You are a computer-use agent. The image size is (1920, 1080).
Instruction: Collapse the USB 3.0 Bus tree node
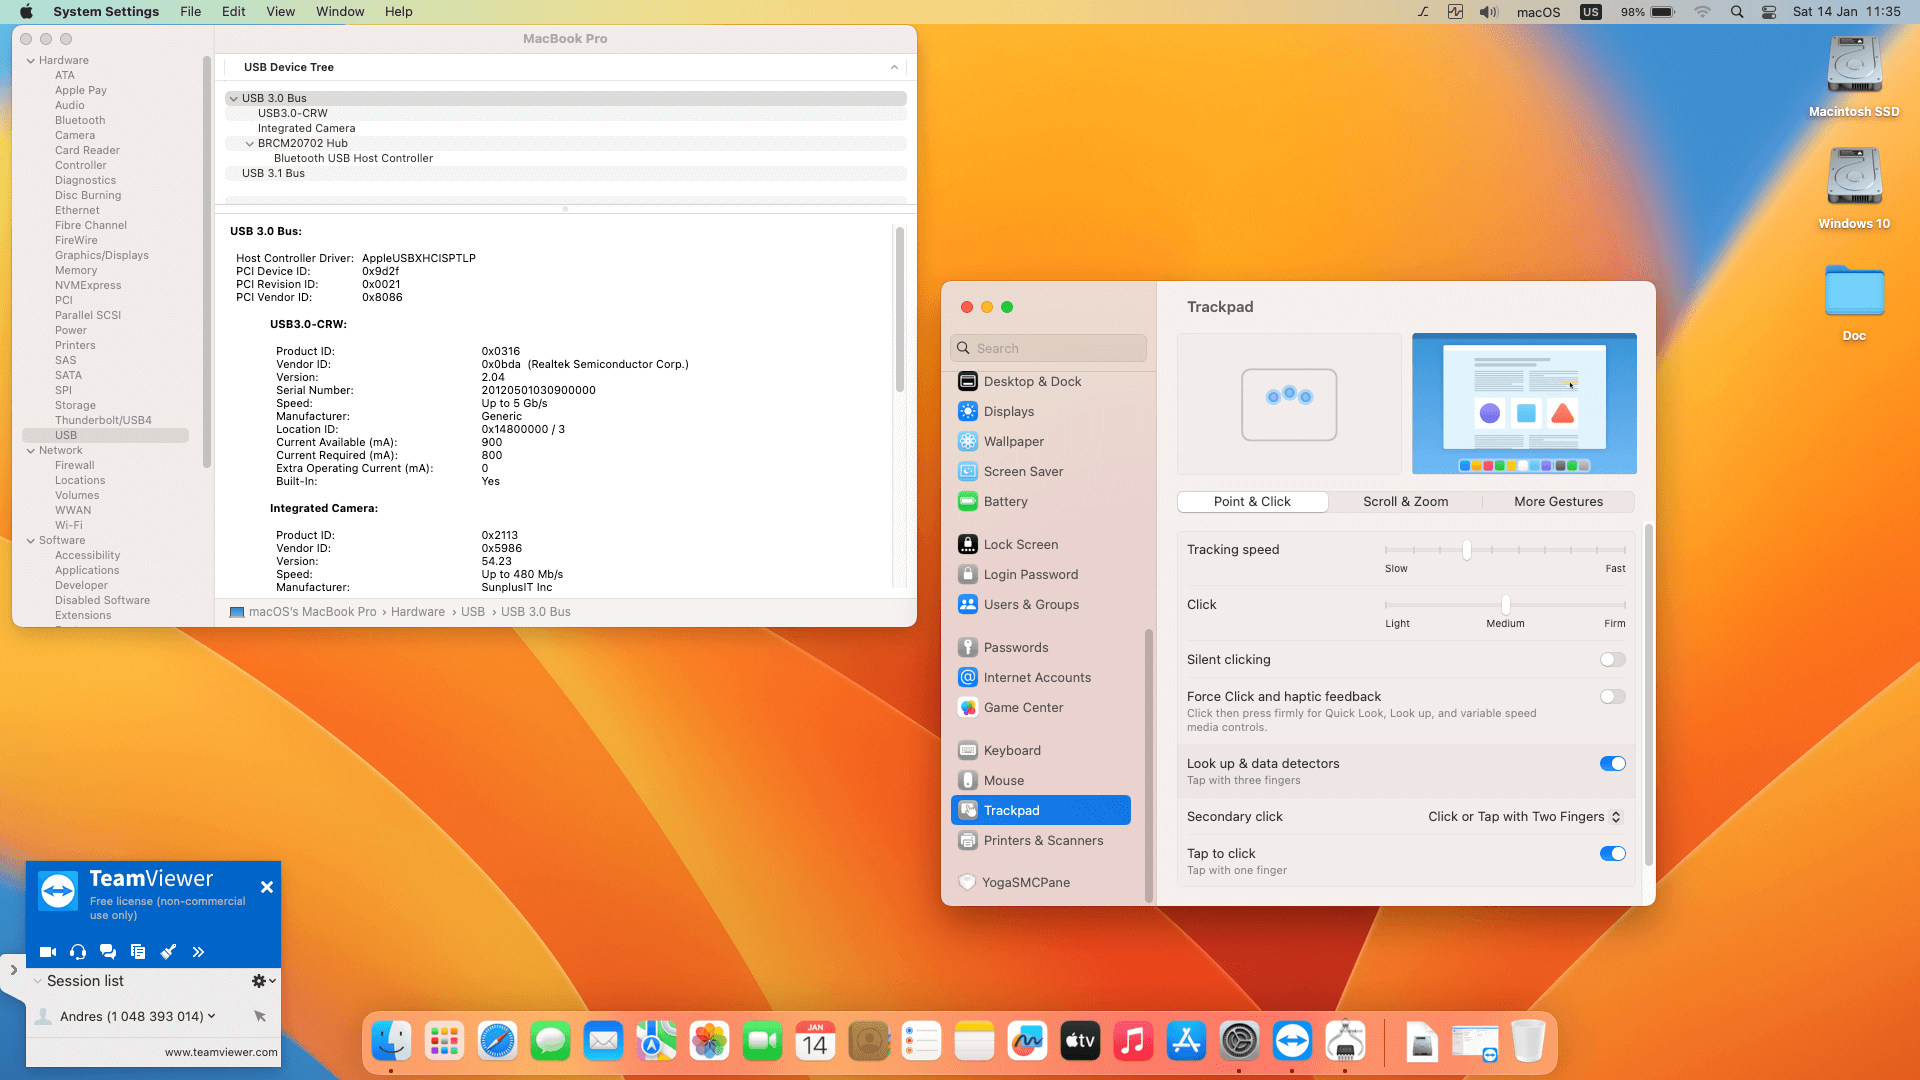(233, 98)
